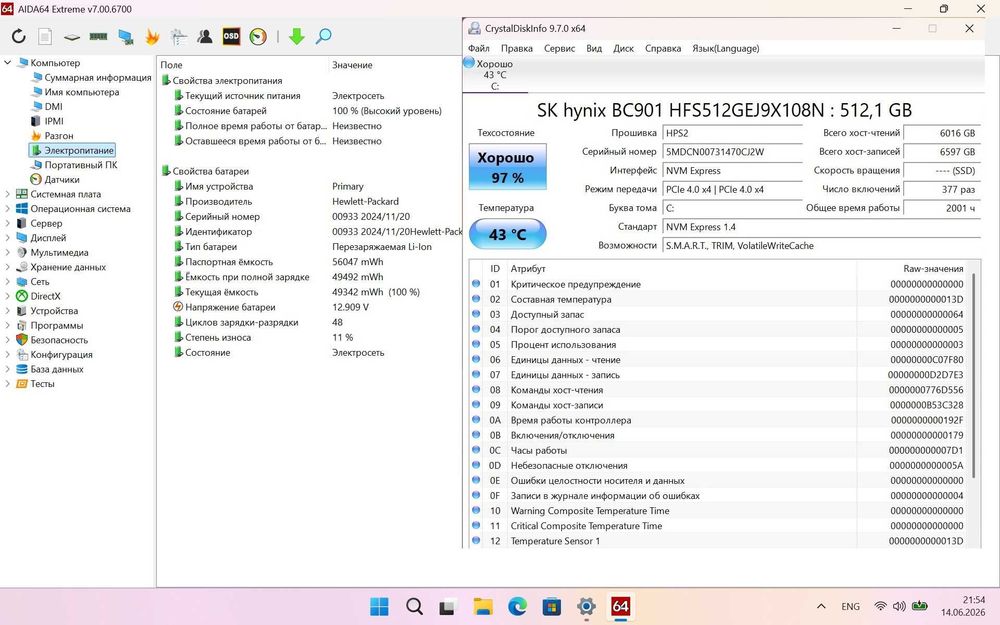Open Settings gear on the taskbar

click(x=586, y=606)
